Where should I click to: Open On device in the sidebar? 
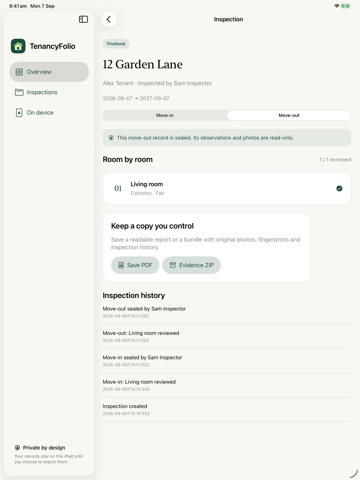pyautogui.click(x=49, y=112)
